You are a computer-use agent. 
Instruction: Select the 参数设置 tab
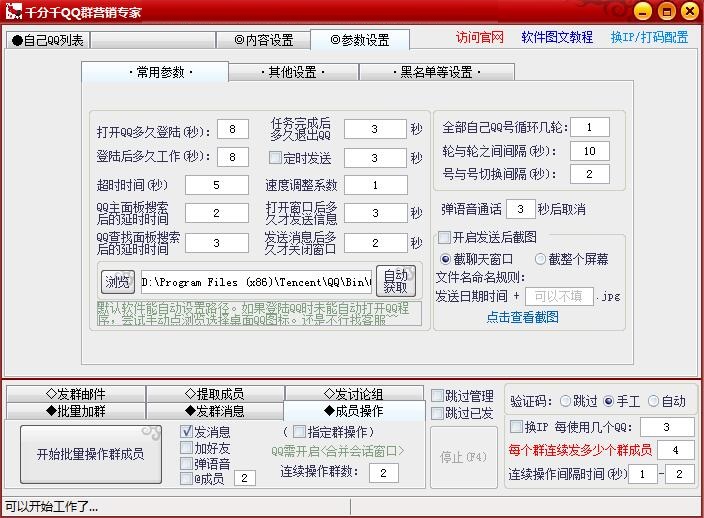[360, 40]
